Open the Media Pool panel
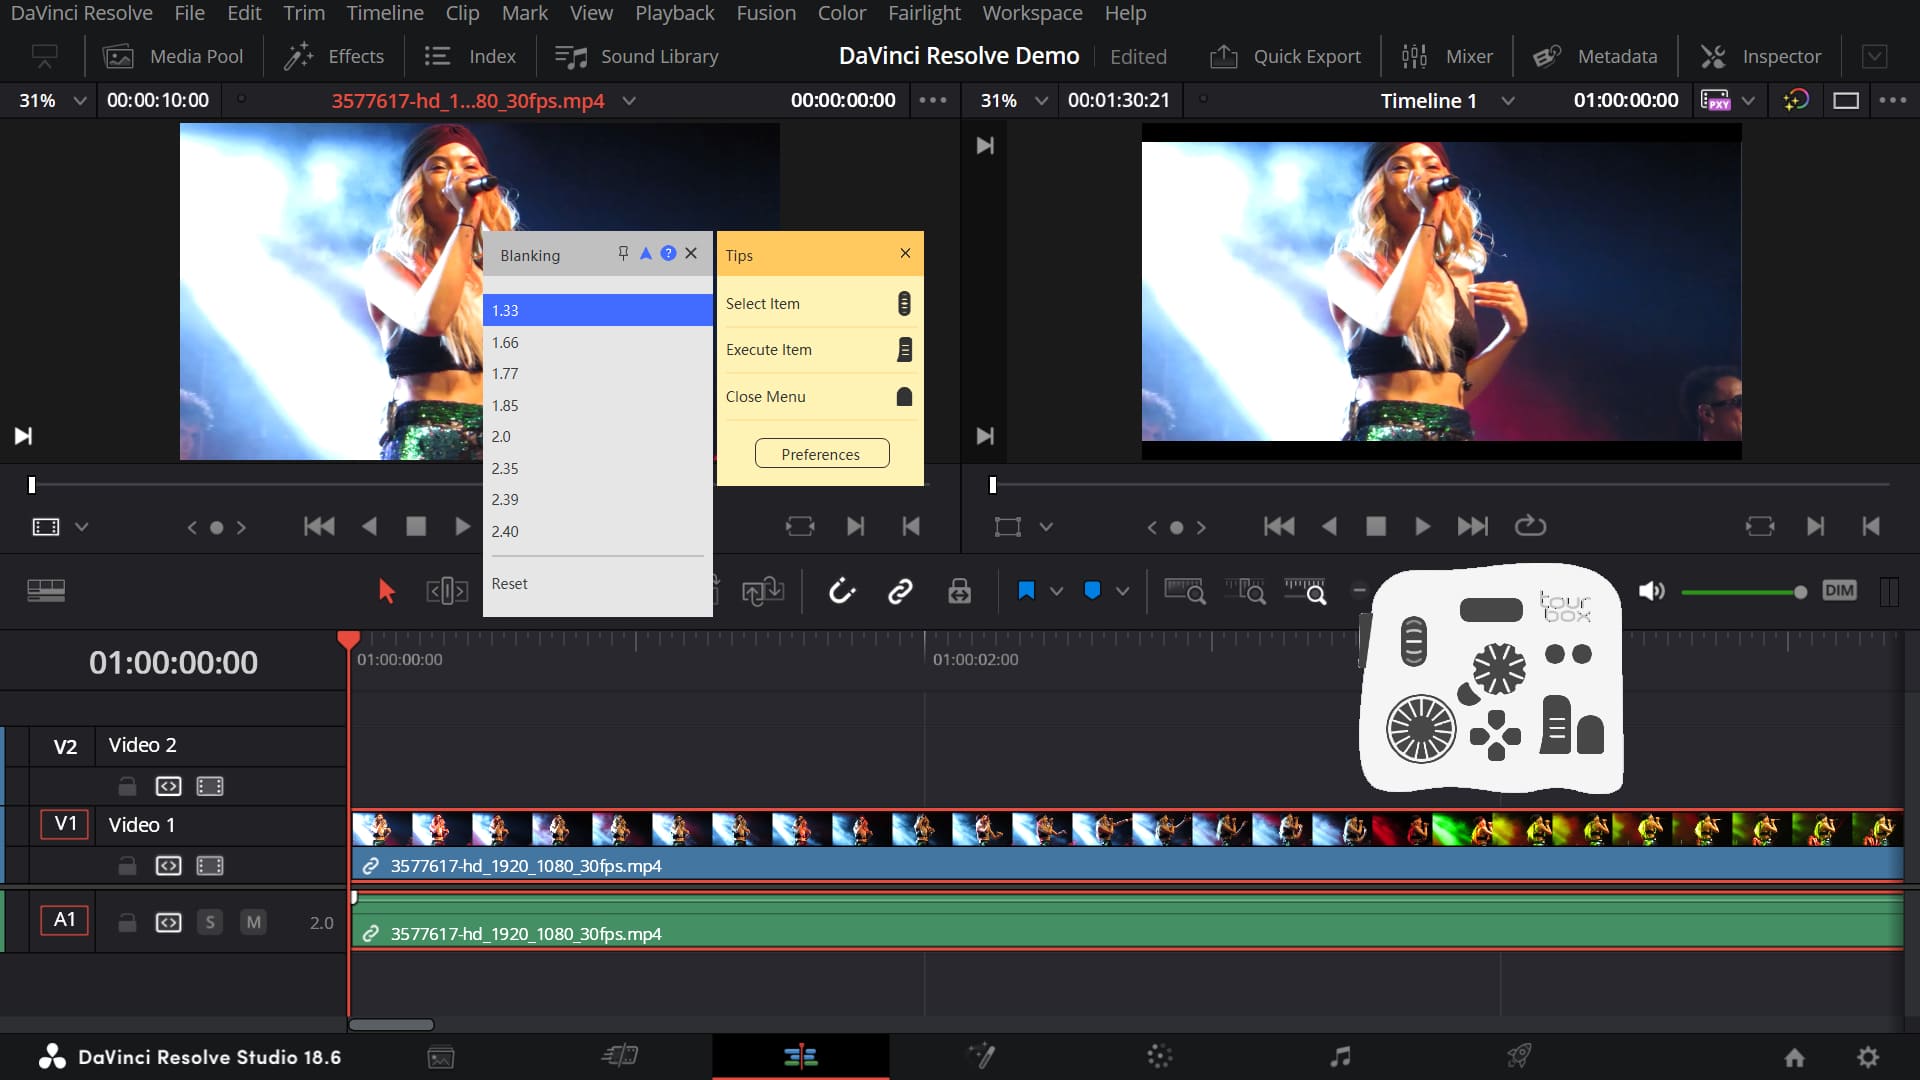The image size is (1920, 1080). pyautogui.click(x=173, y=57)
